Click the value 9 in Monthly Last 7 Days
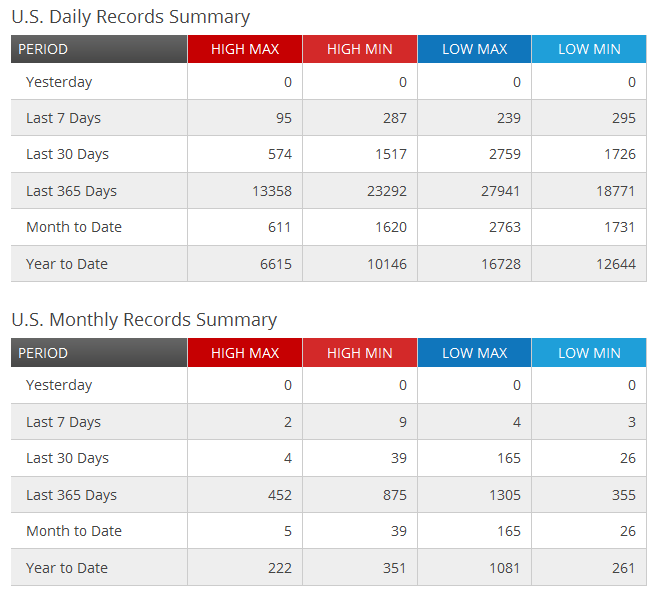Screen dimensions: 647x599 click(403, 422)
